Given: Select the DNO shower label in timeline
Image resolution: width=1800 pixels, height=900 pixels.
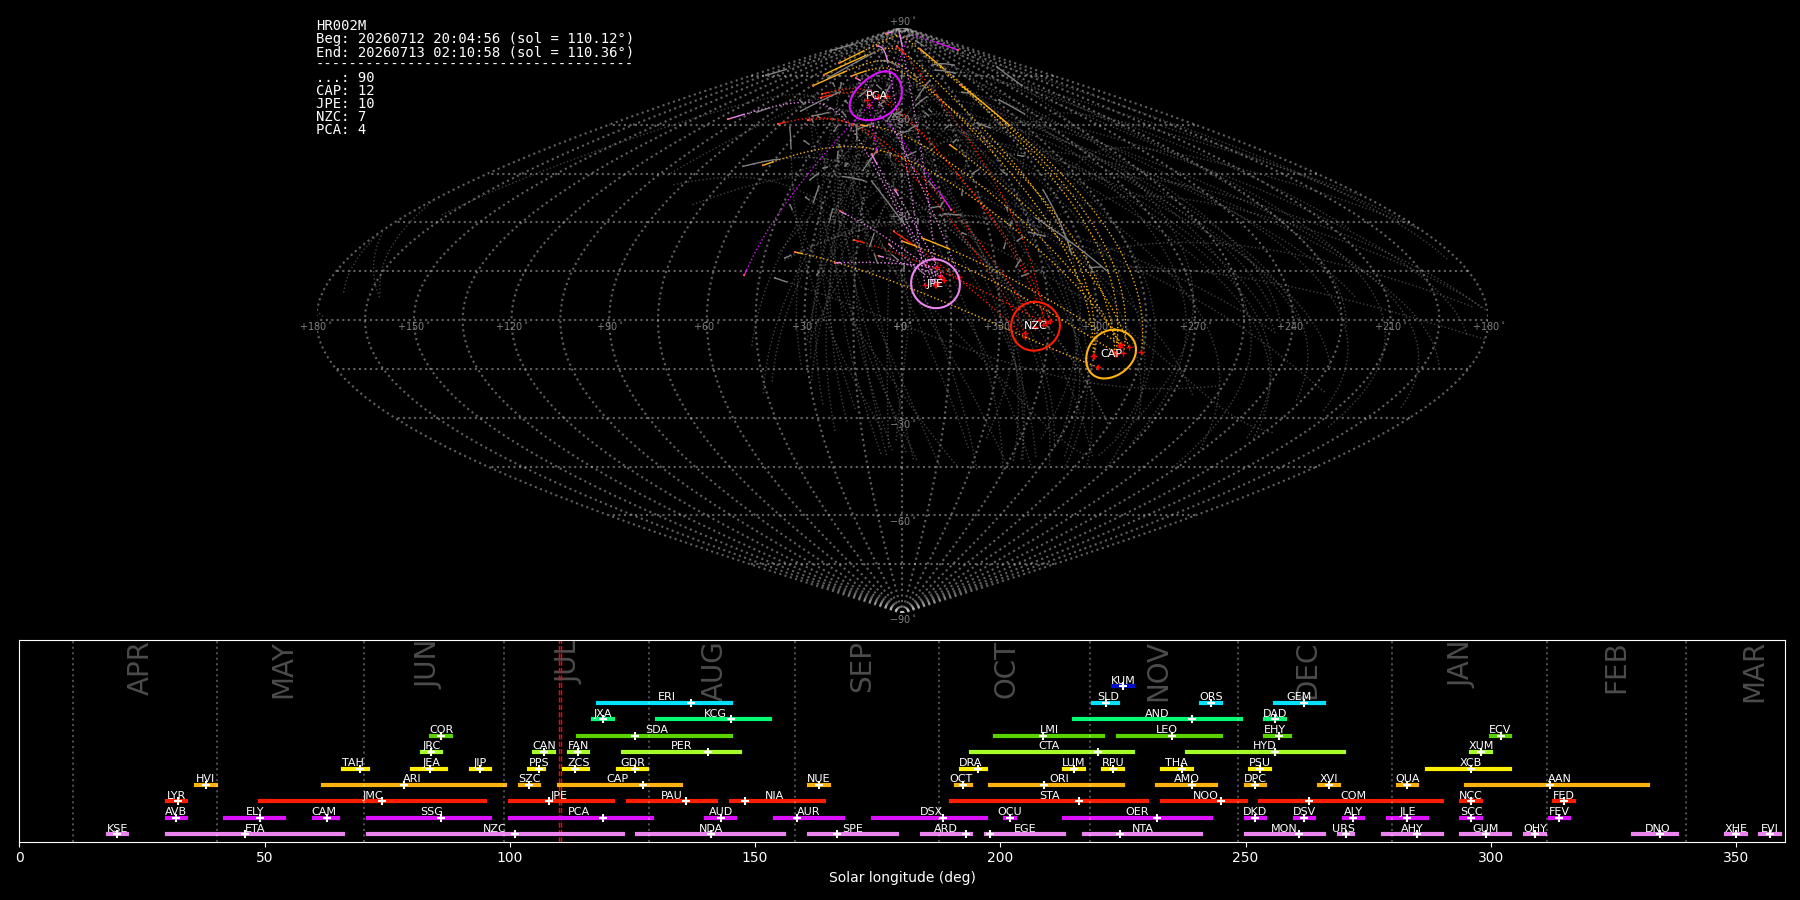Looking at the screenshot, I should (1657, 829).
